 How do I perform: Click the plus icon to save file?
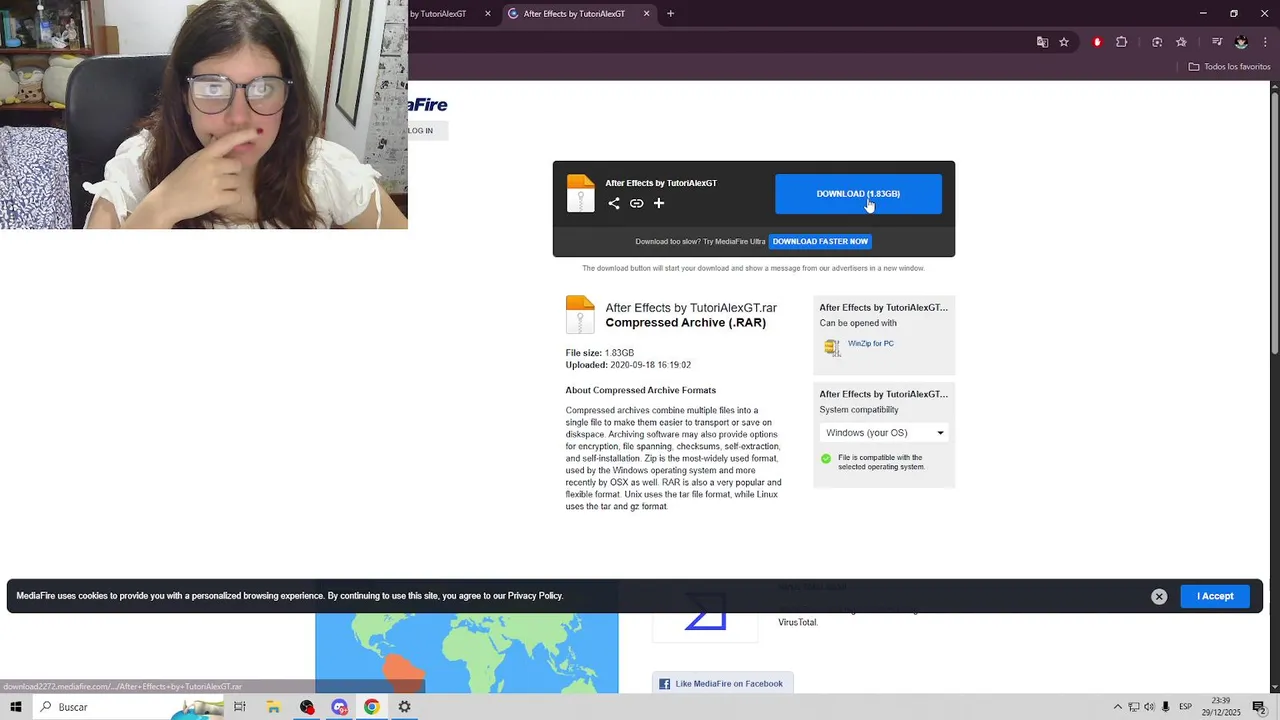[659, 203]
